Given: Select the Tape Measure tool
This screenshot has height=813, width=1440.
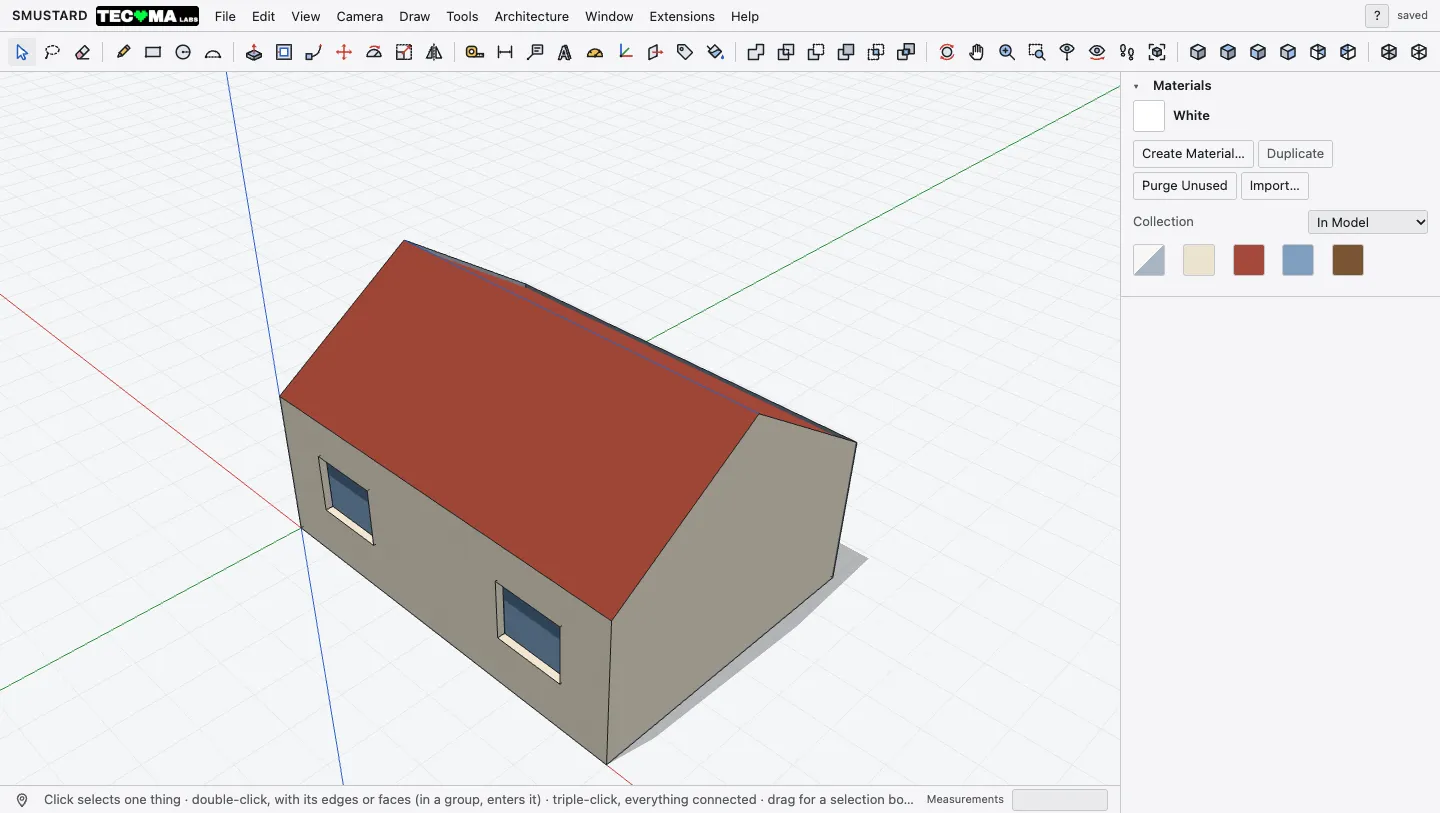Looking at the screenshot, I should click(475, 52).
